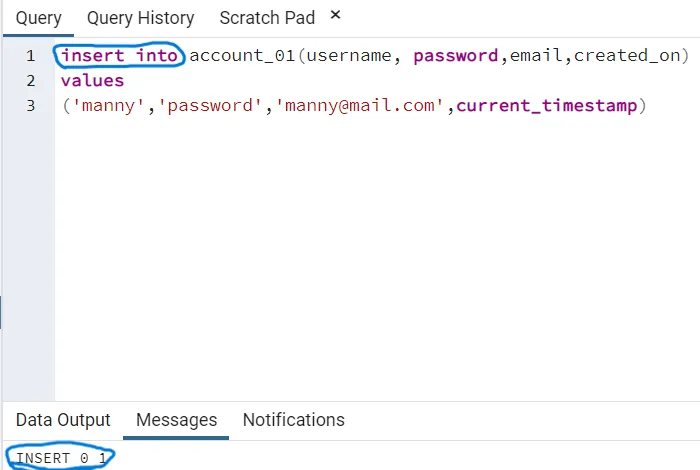Click the 'values' keyword on line 2
Image resolution: width=700 pixels, height=470 pixels.
coord(92,80)
